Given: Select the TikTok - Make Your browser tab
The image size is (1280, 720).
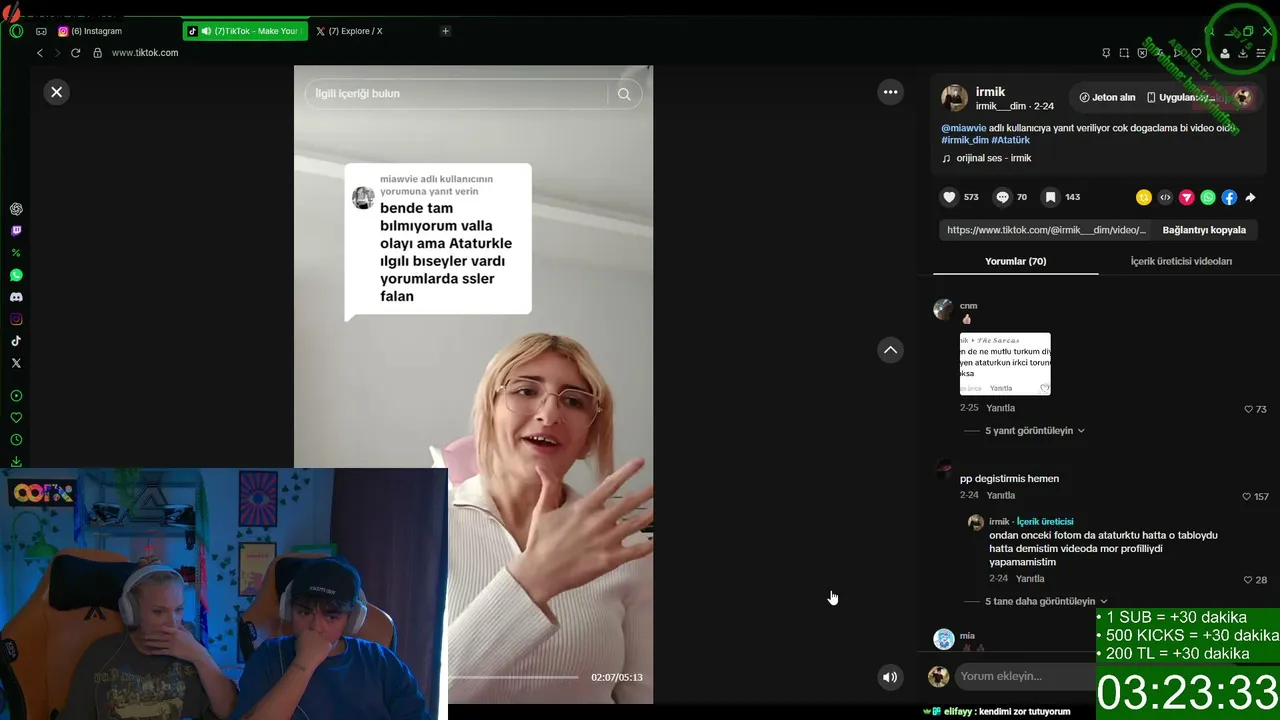Looking at the screenshot, I should click(245, 31).
